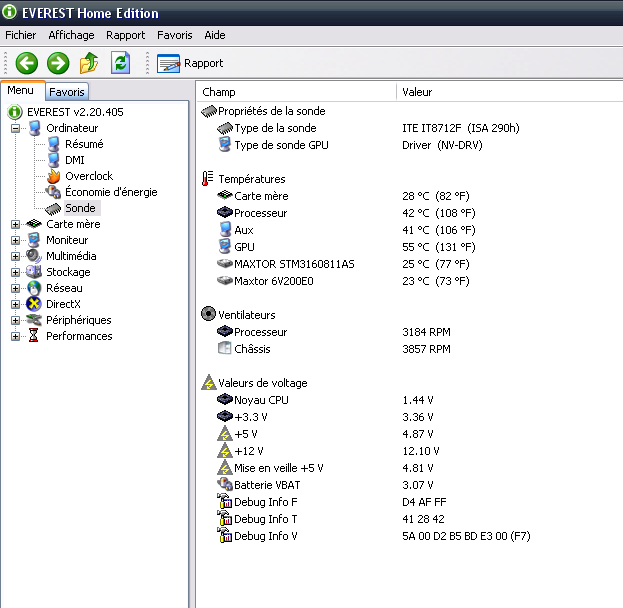Click the ITE IT8712F (ISA 290h) value
623x608 pixels.
point(460,128)
